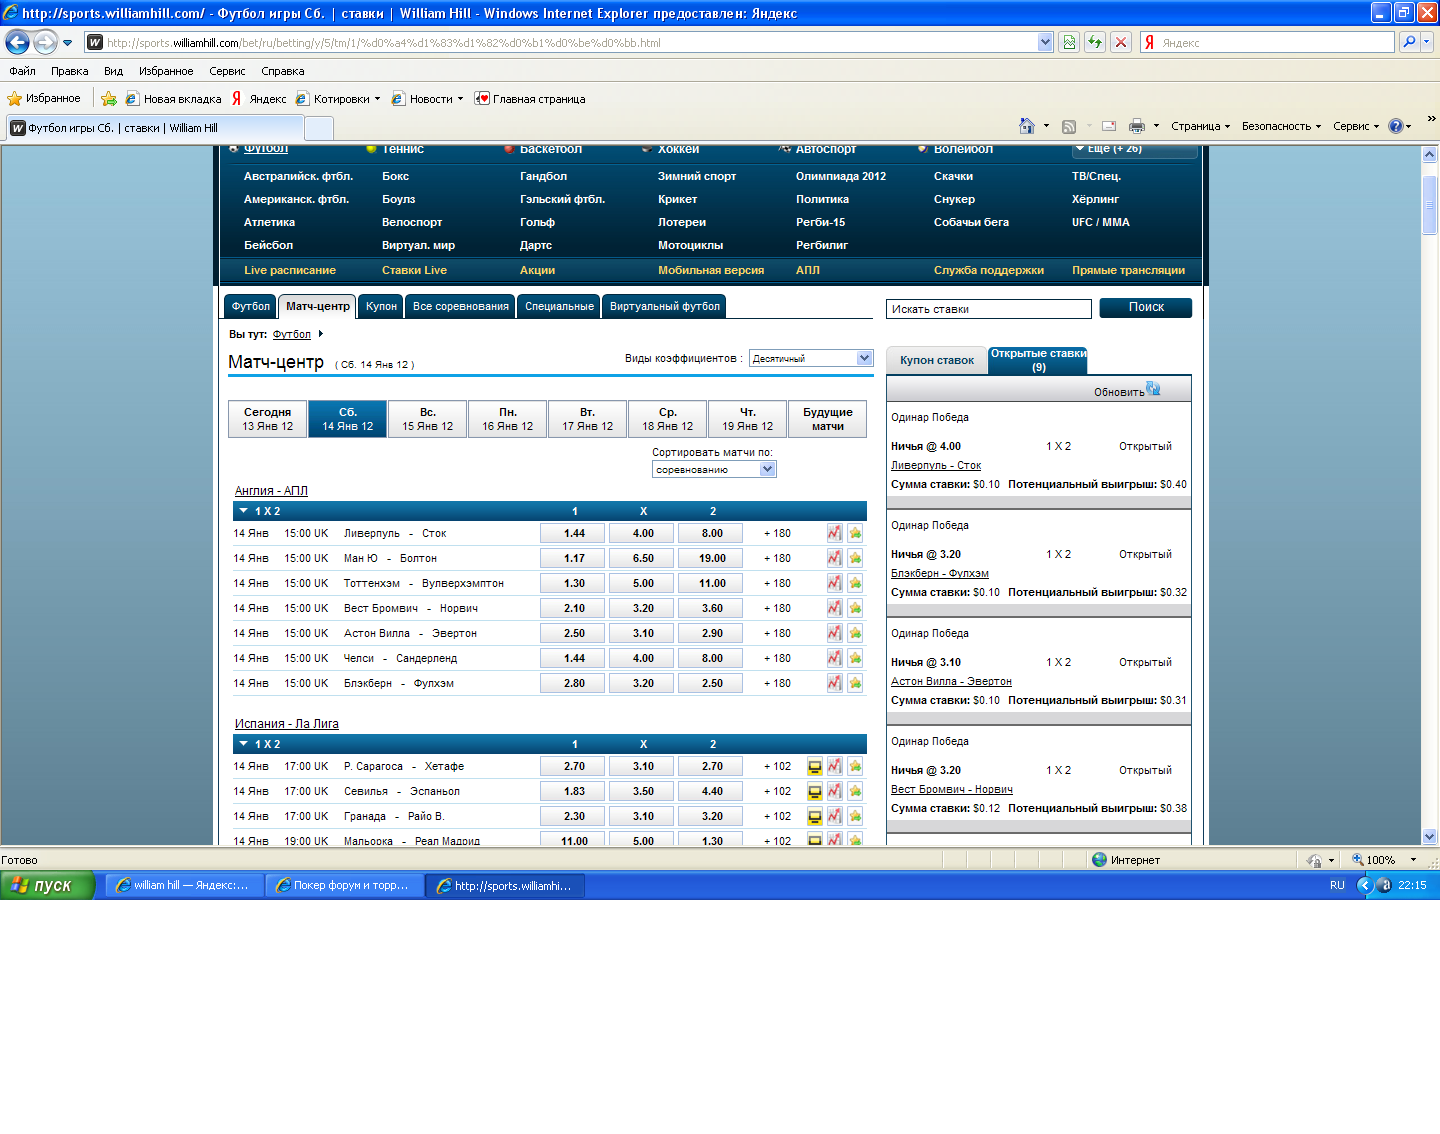Click the IE refresh page icon
Viewport: 1440px width, 1134px height.
tap(1095, 42)
